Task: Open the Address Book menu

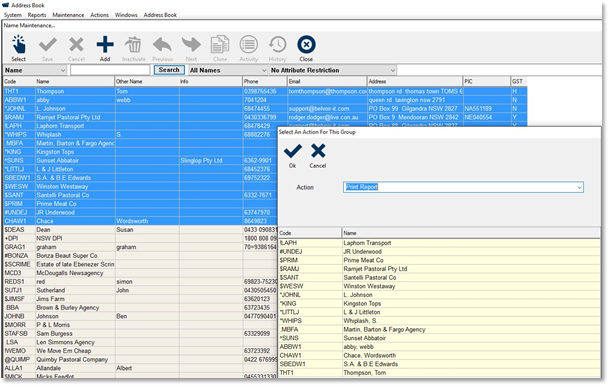Action: coord(160,15)
